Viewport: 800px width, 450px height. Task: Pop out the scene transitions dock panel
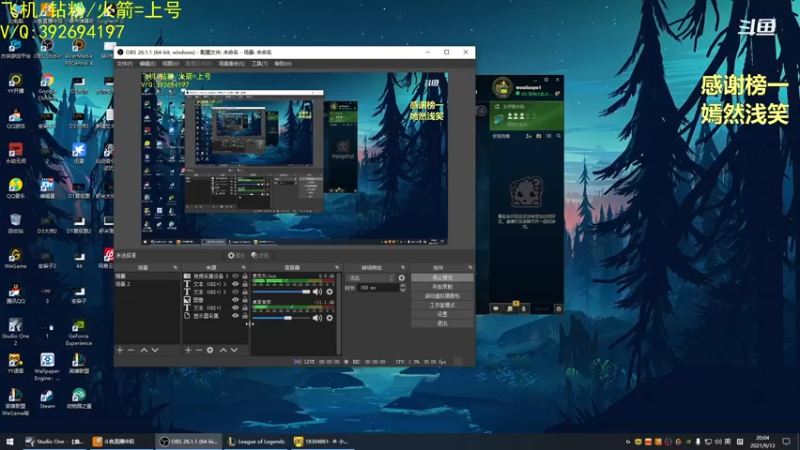click(403, 267)
